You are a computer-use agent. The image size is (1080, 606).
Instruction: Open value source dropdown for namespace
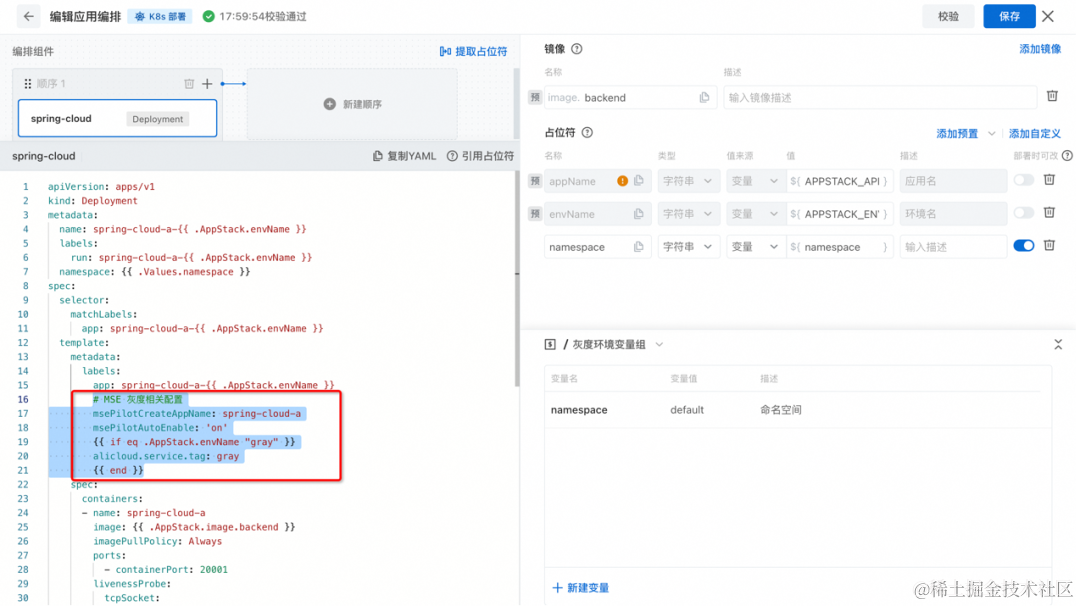coord(758,247)
